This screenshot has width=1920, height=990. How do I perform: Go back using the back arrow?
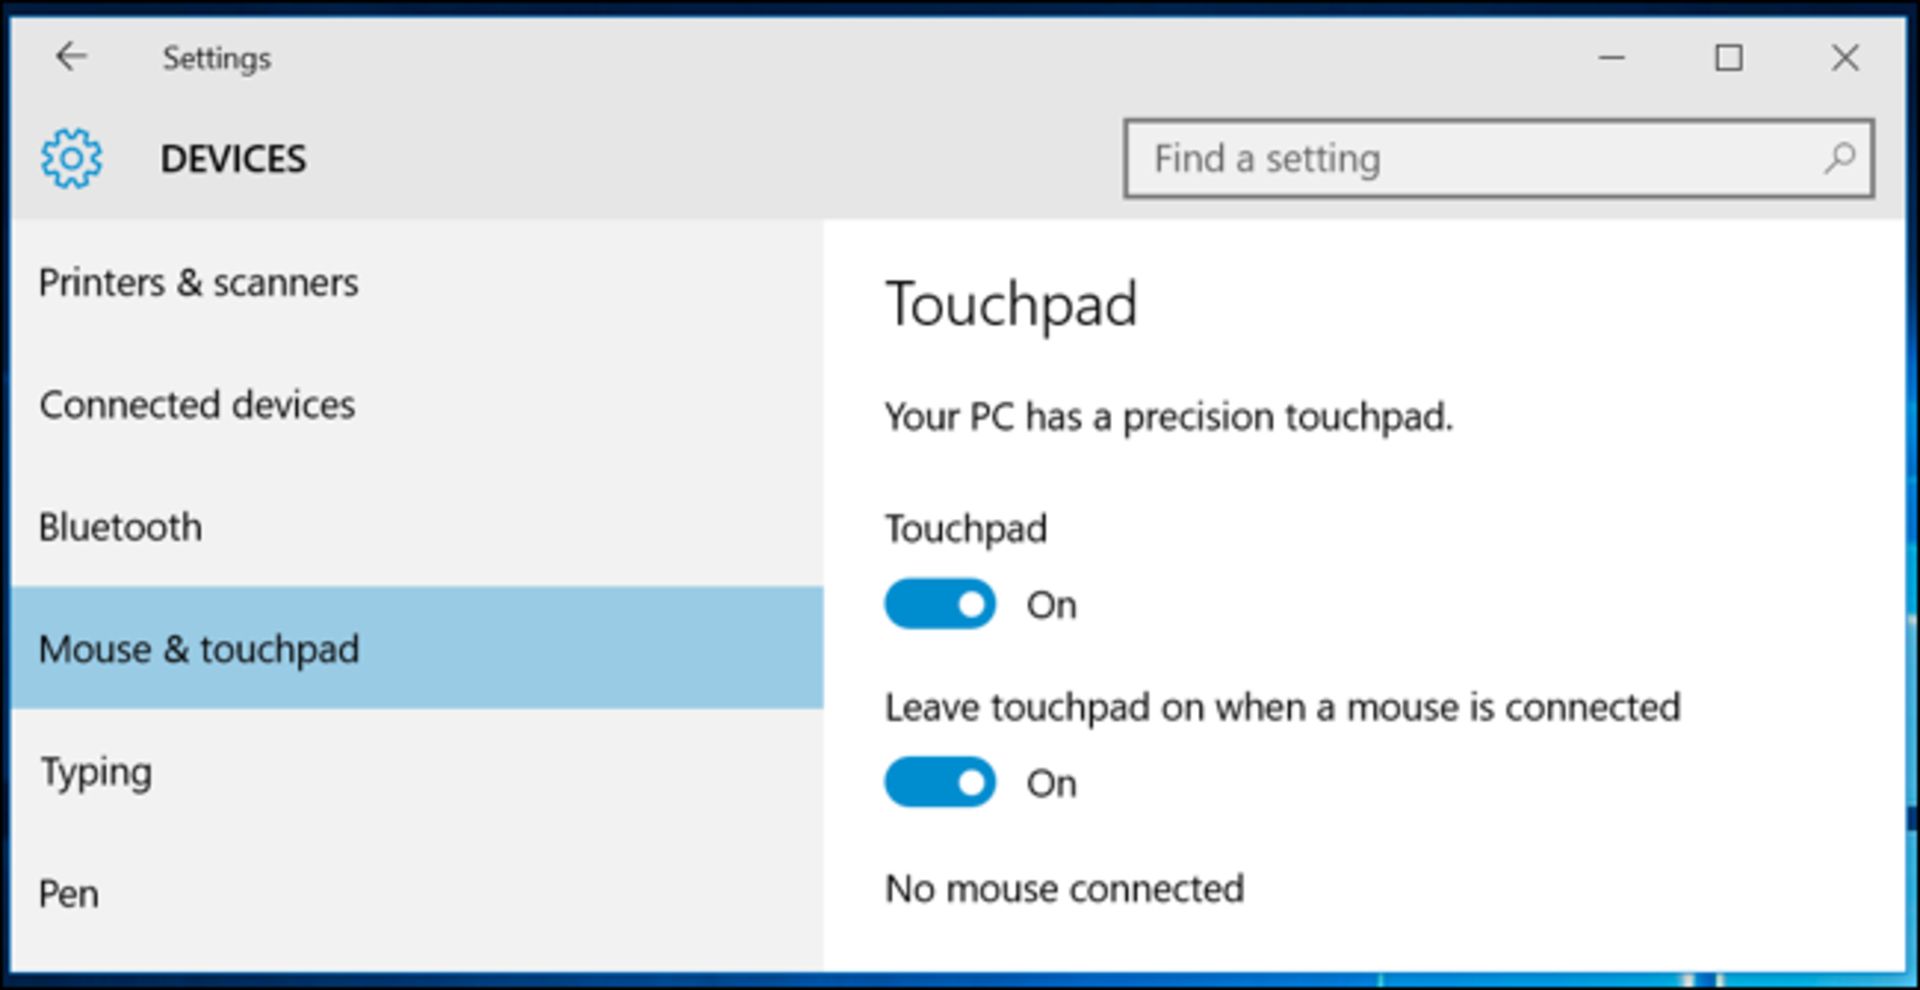click(71, 57)
